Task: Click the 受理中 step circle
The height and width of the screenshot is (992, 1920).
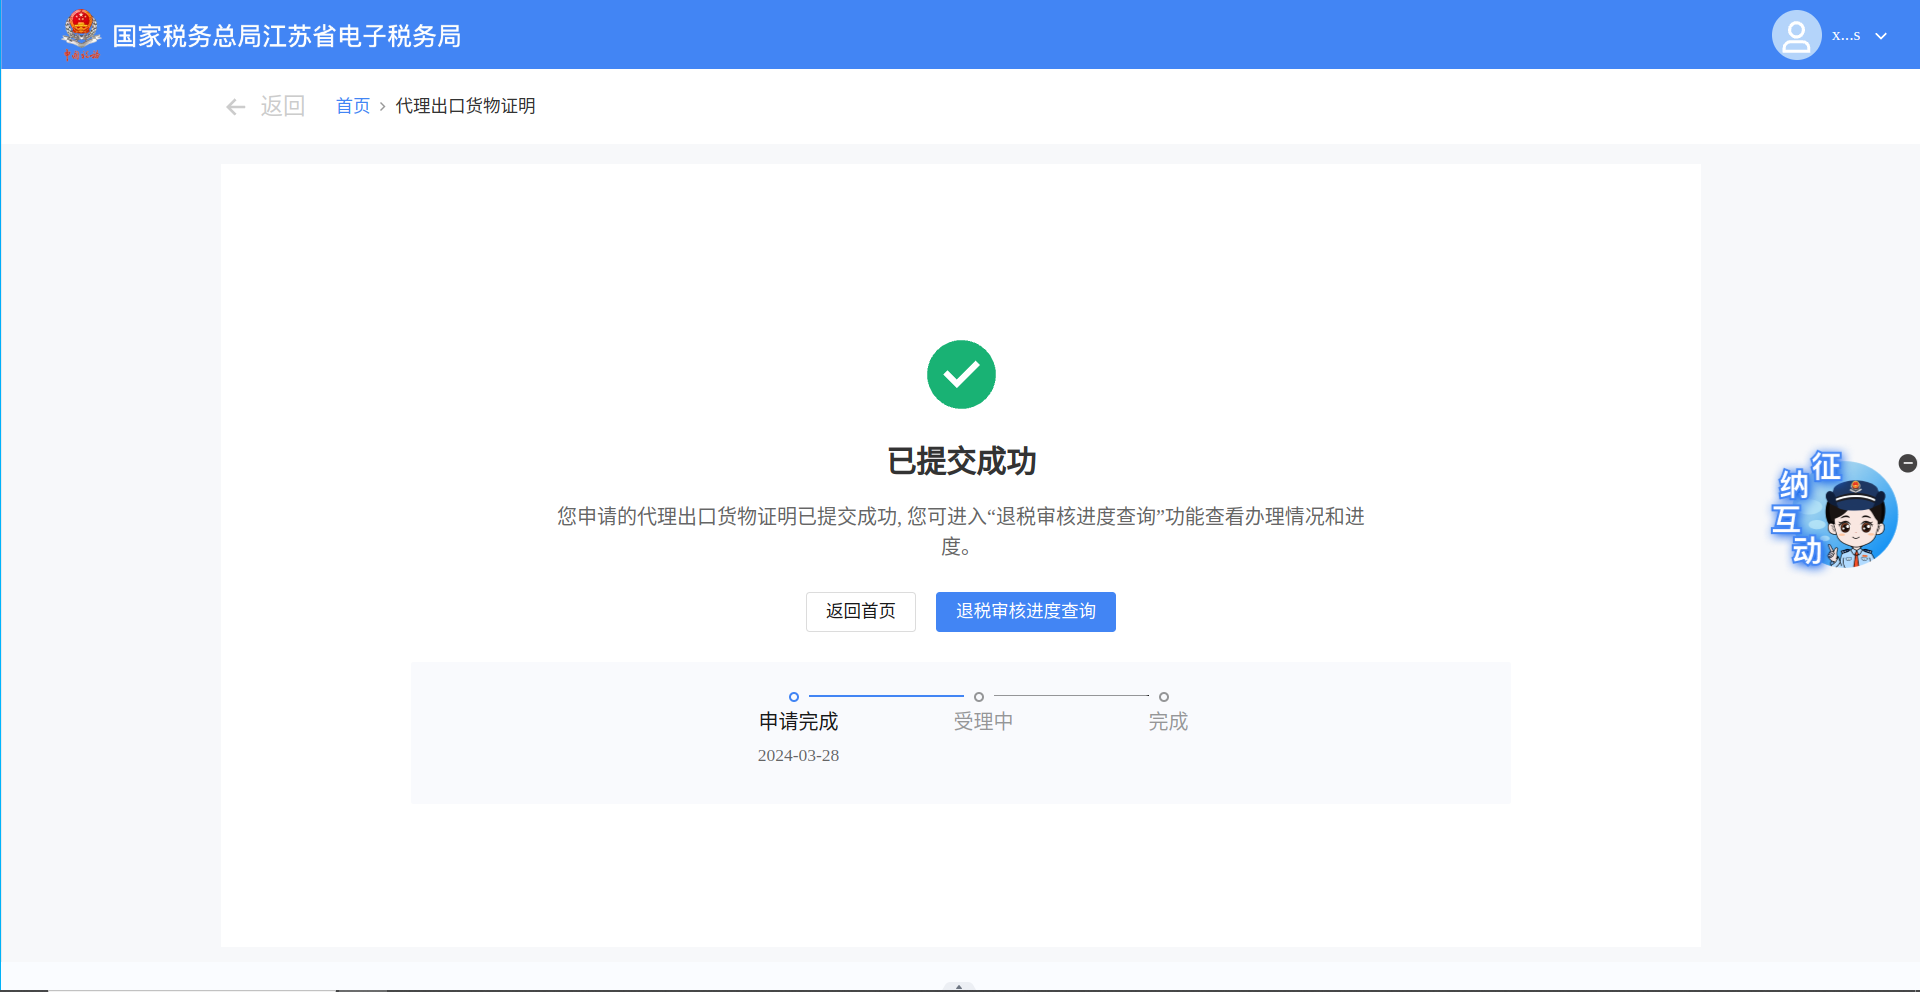Action: point(979,697)
